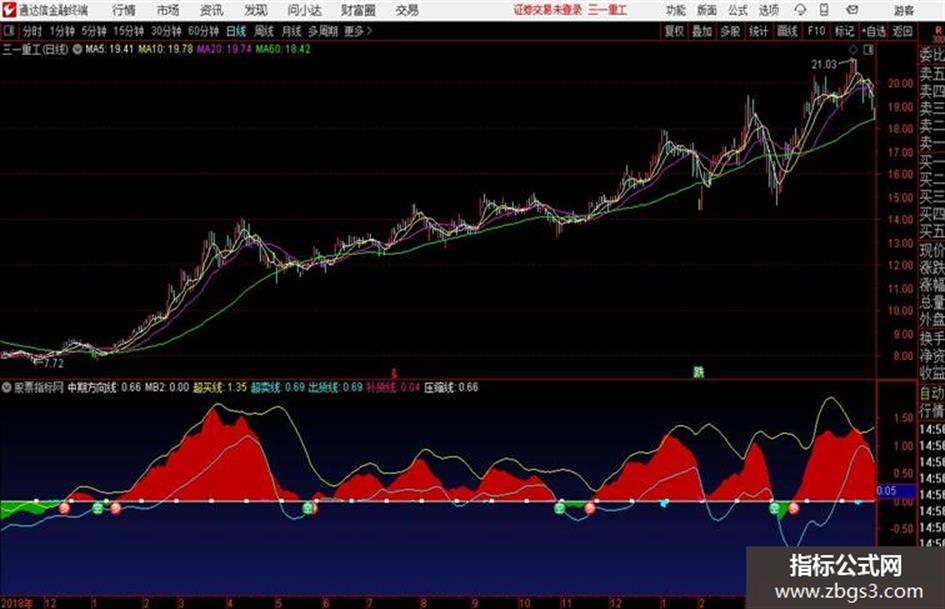Click the 画线 drawing tool button

(787, 31)
